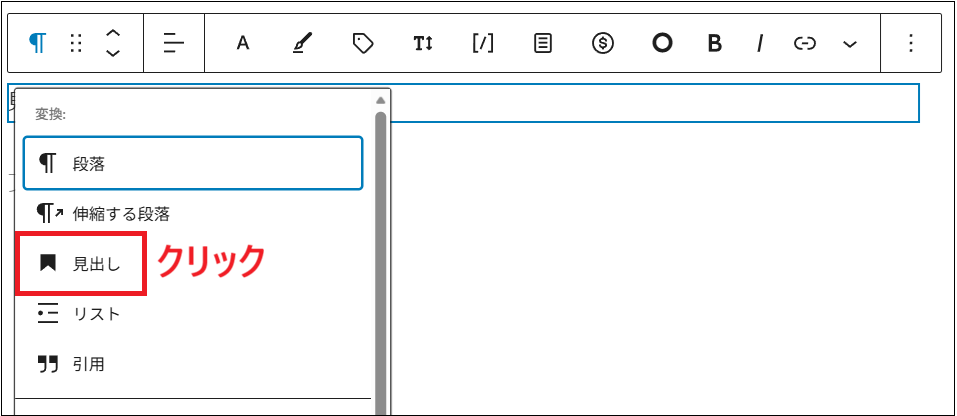This screenshot has width=957, height=416.
Task: Choose リスト in the transform menu
Action: click(x=82, y=314)
